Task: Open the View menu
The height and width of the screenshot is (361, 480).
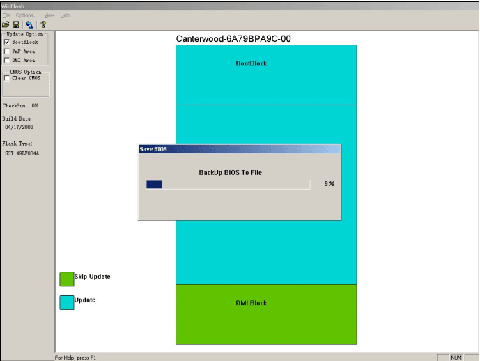Action: pyautogui.click(x=49, y=15)
